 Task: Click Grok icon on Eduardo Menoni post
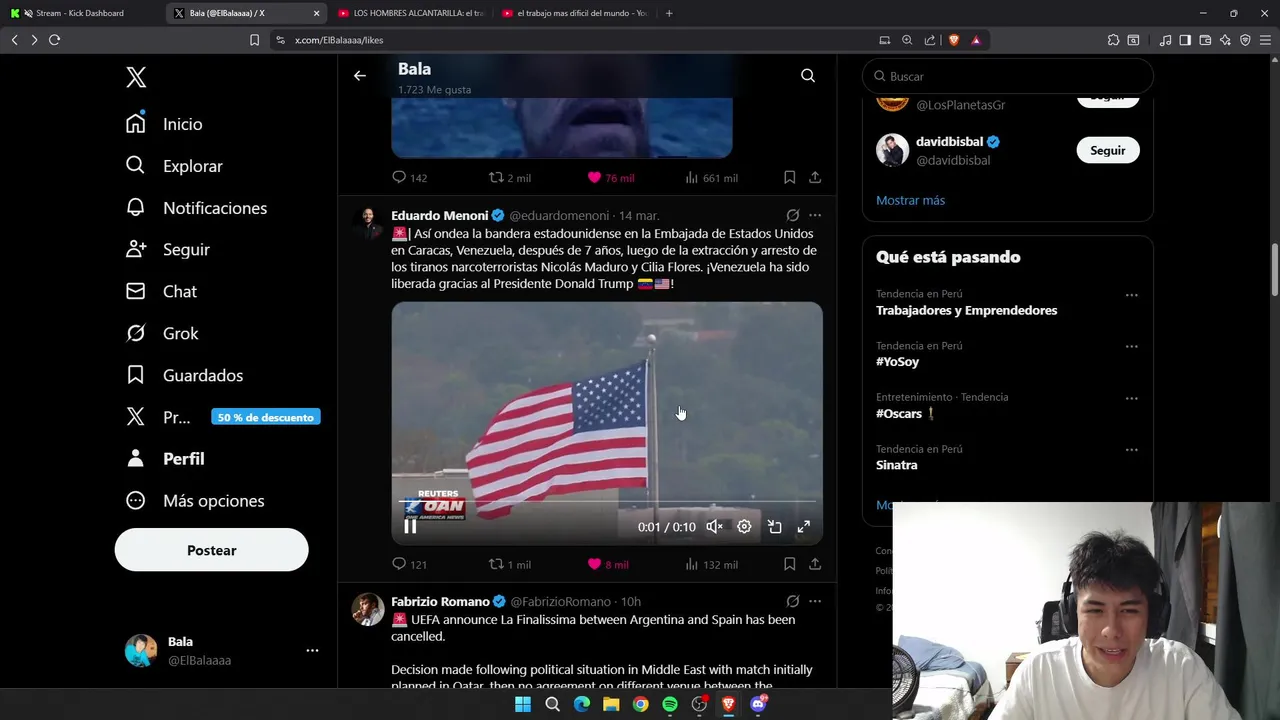point(792,215)
